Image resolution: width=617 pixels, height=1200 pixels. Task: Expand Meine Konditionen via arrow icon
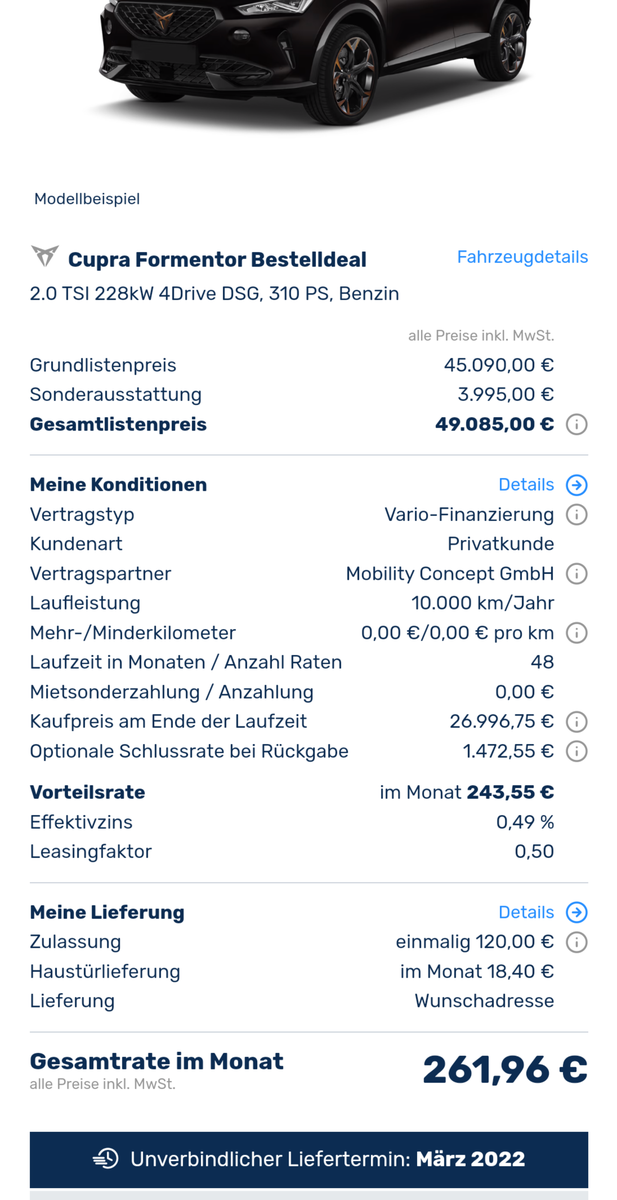(576, 485)
